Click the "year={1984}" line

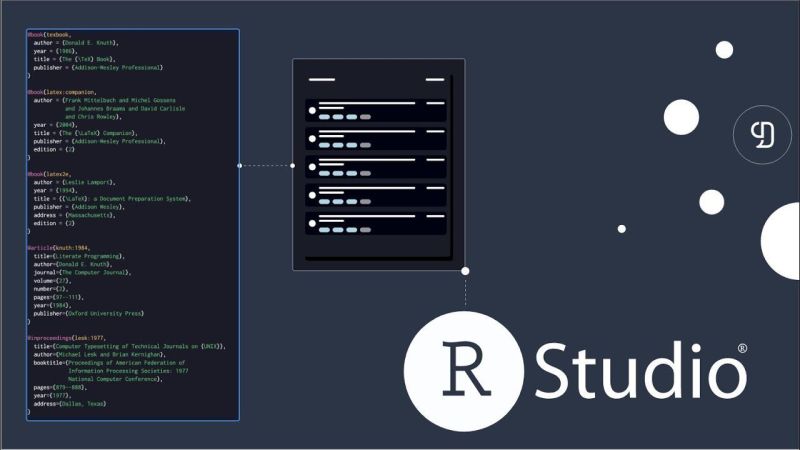[53, 305]
